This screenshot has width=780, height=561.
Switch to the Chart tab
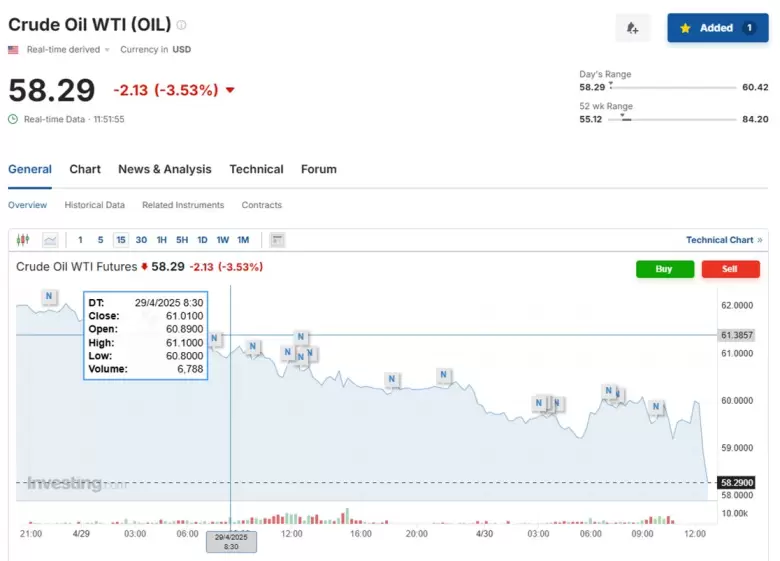85,169
